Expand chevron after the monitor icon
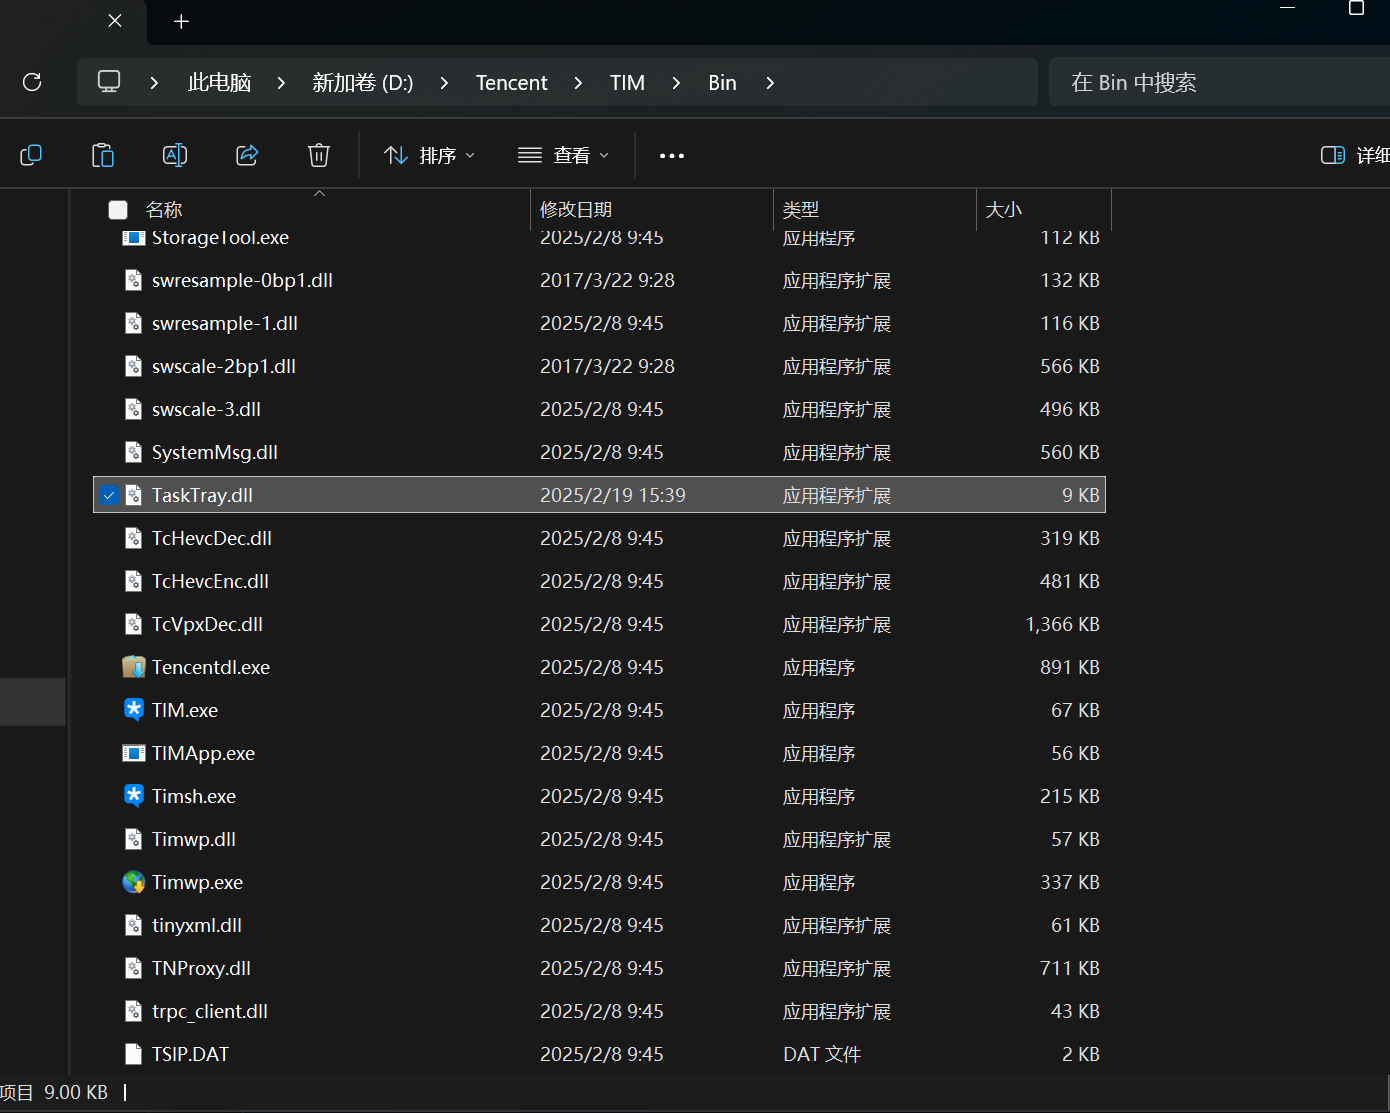 coord(154,83)
